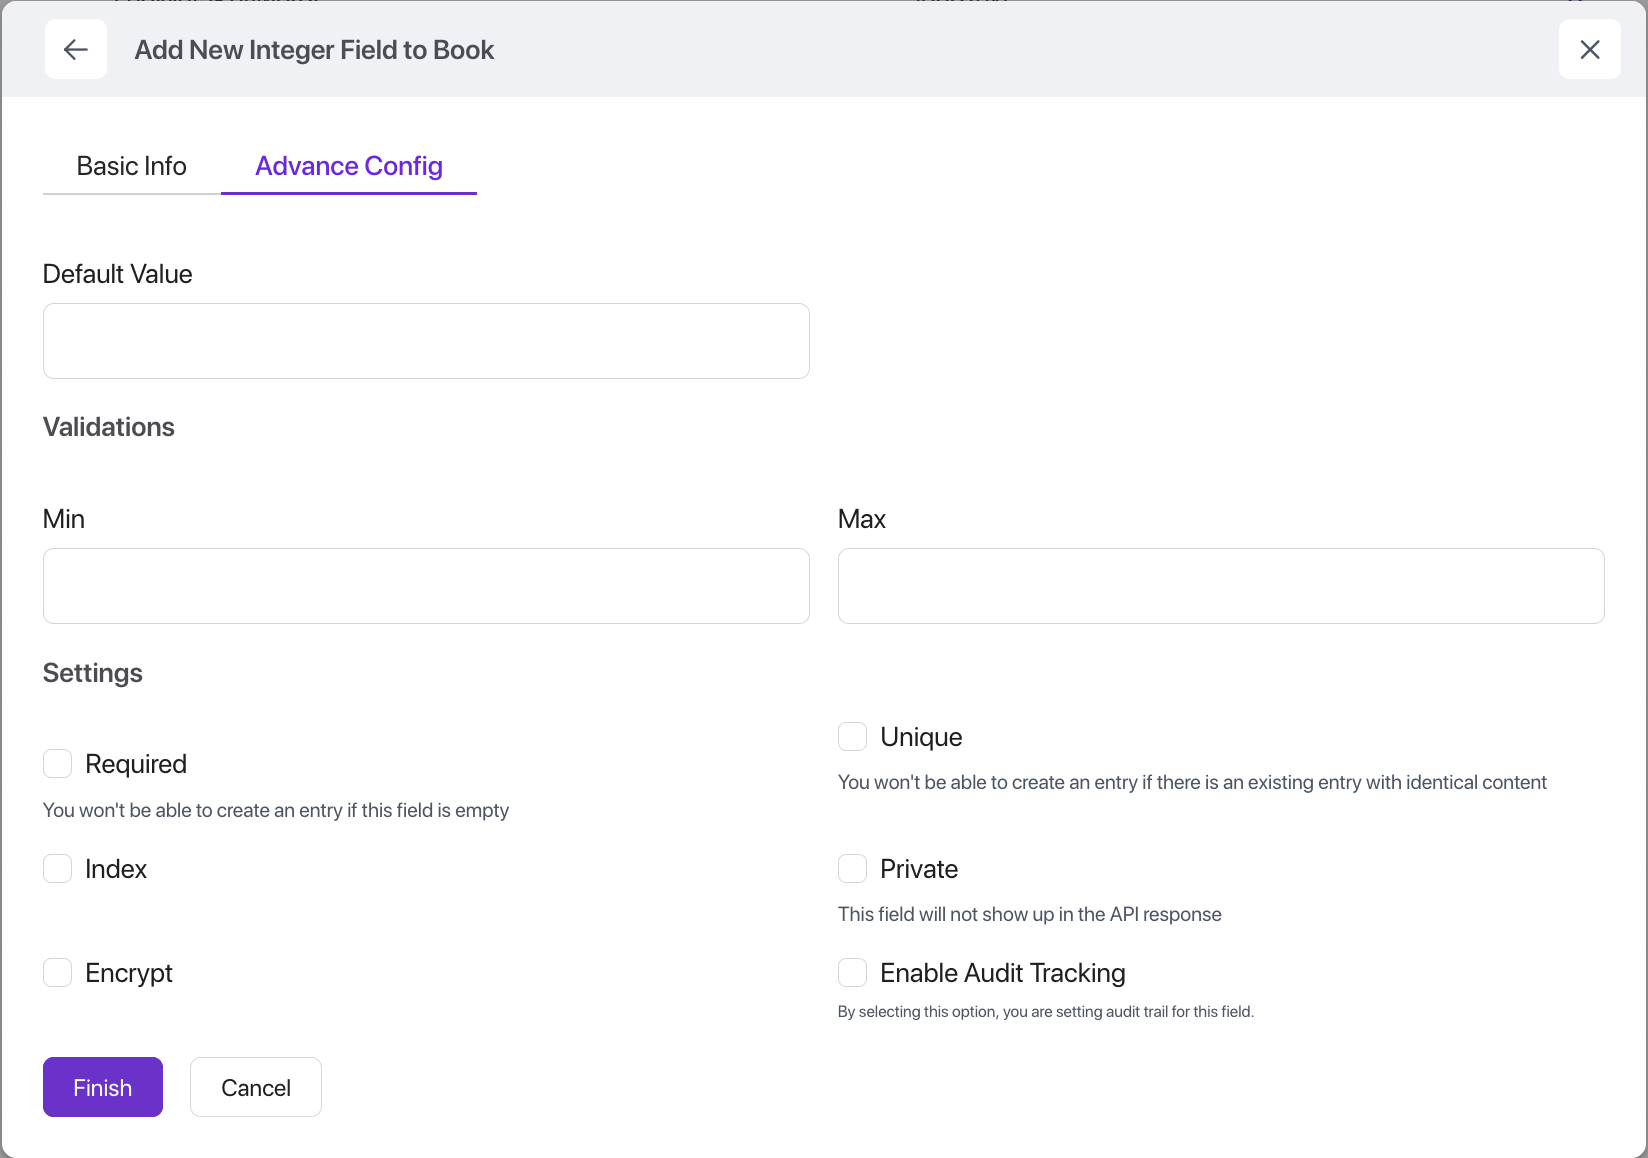Select the Advance Config tab
1648x1158 pixels.
pyautogui.click(x=348, y=166)
